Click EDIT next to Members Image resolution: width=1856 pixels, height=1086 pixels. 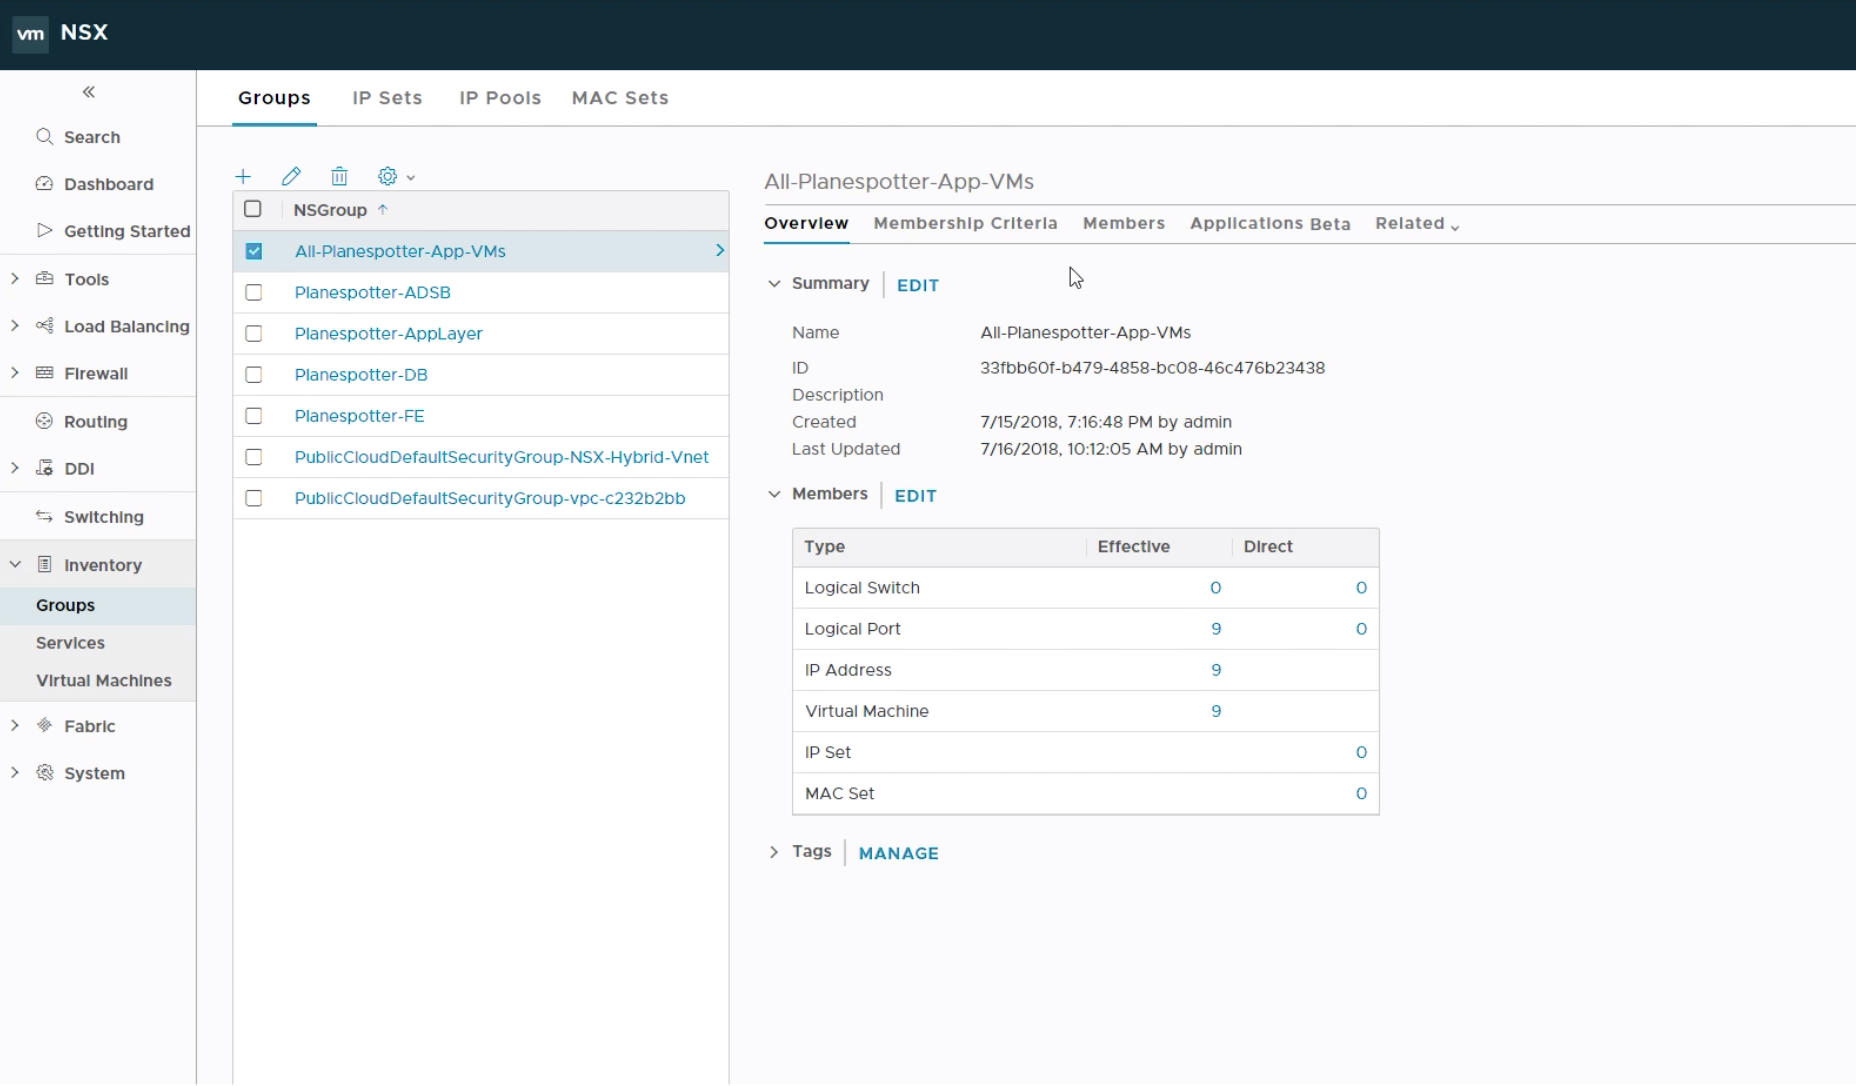pos(915,496)
